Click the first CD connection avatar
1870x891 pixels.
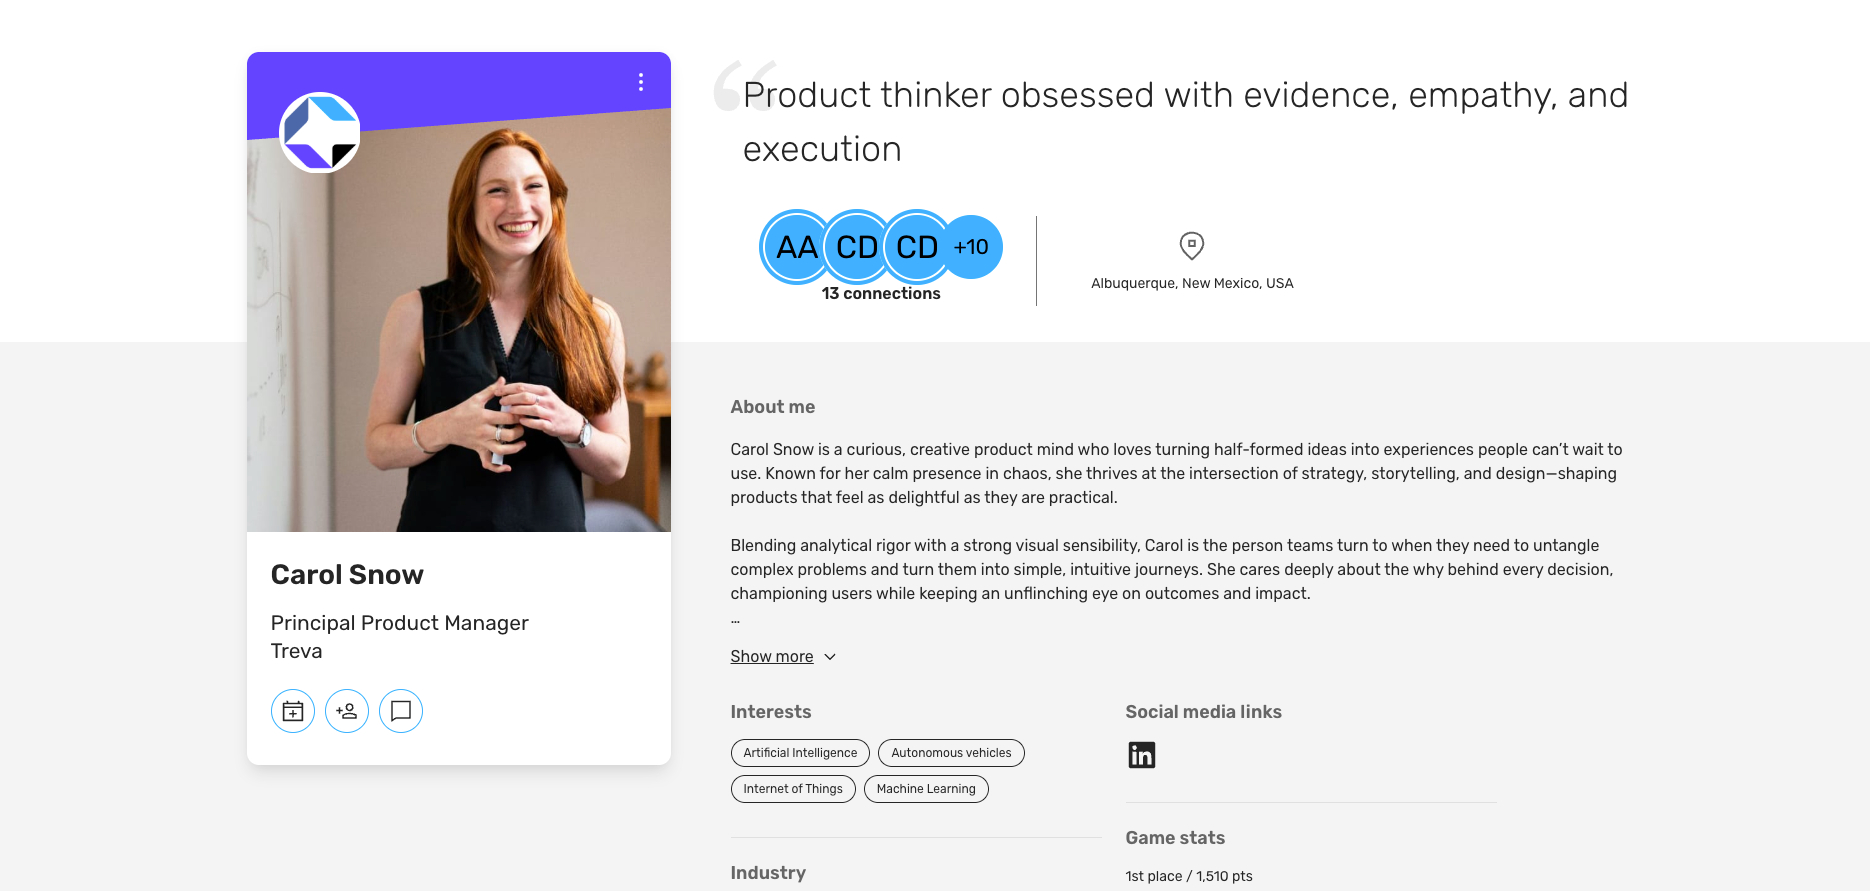[x=857, y=247]
